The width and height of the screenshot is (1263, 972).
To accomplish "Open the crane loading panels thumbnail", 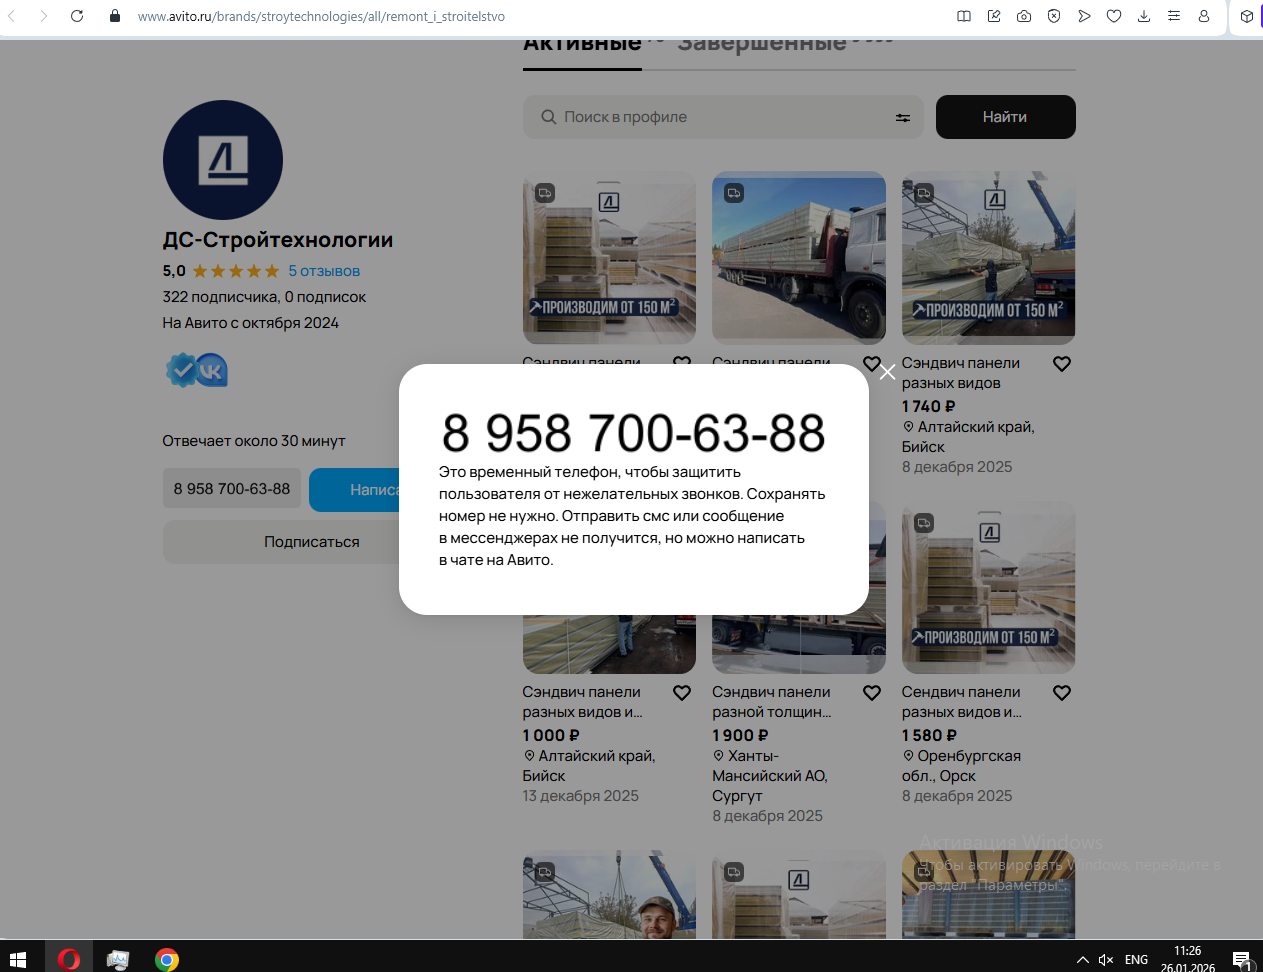I will (989, 258).
